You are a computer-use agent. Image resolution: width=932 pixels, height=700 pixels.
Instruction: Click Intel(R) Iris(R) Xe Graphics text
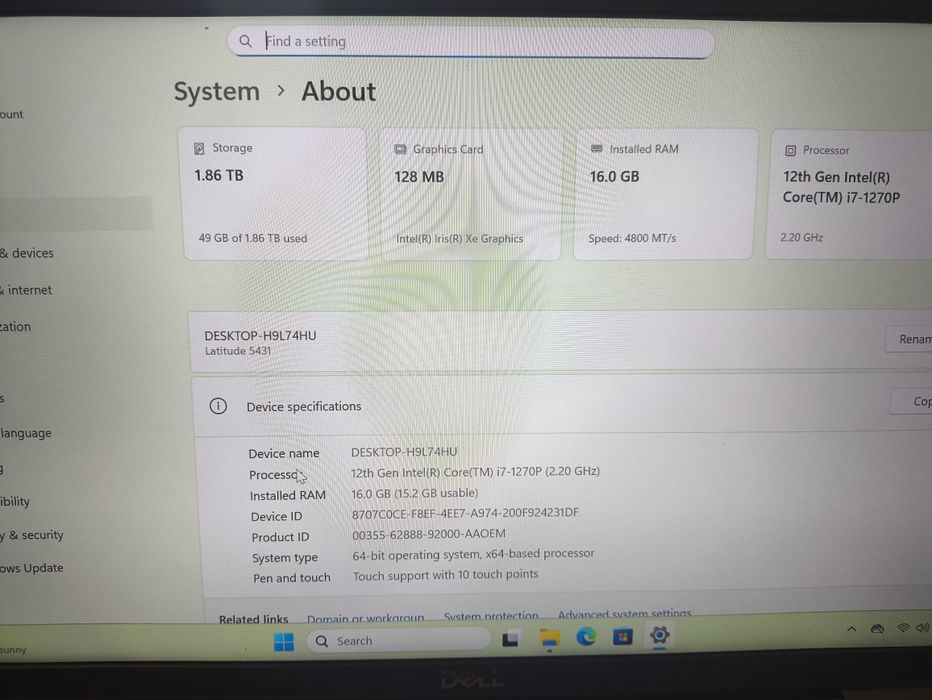click(459, 239)
